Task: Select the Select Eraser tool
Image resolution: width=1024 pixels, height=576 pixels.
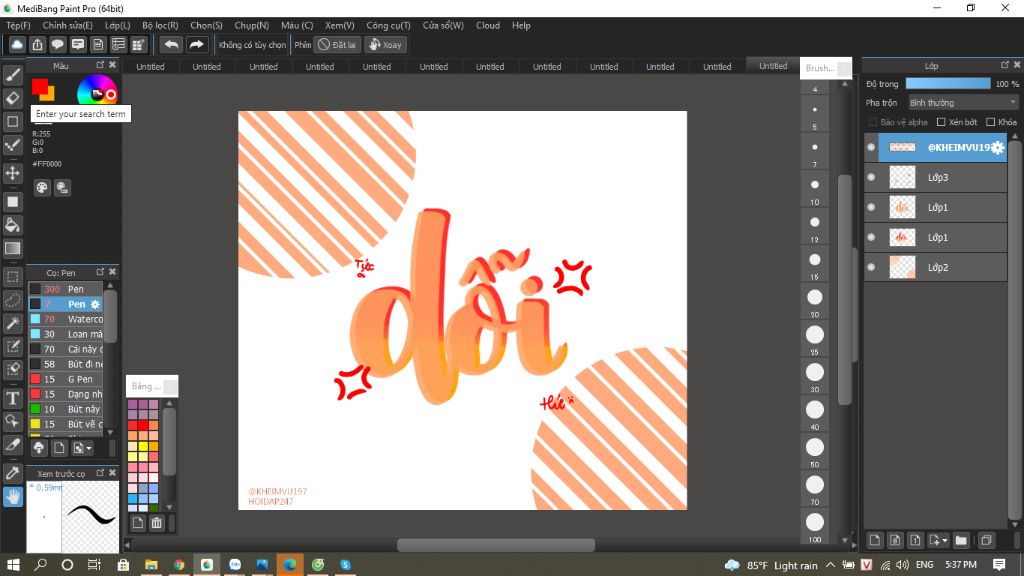Action: (12, 369)
